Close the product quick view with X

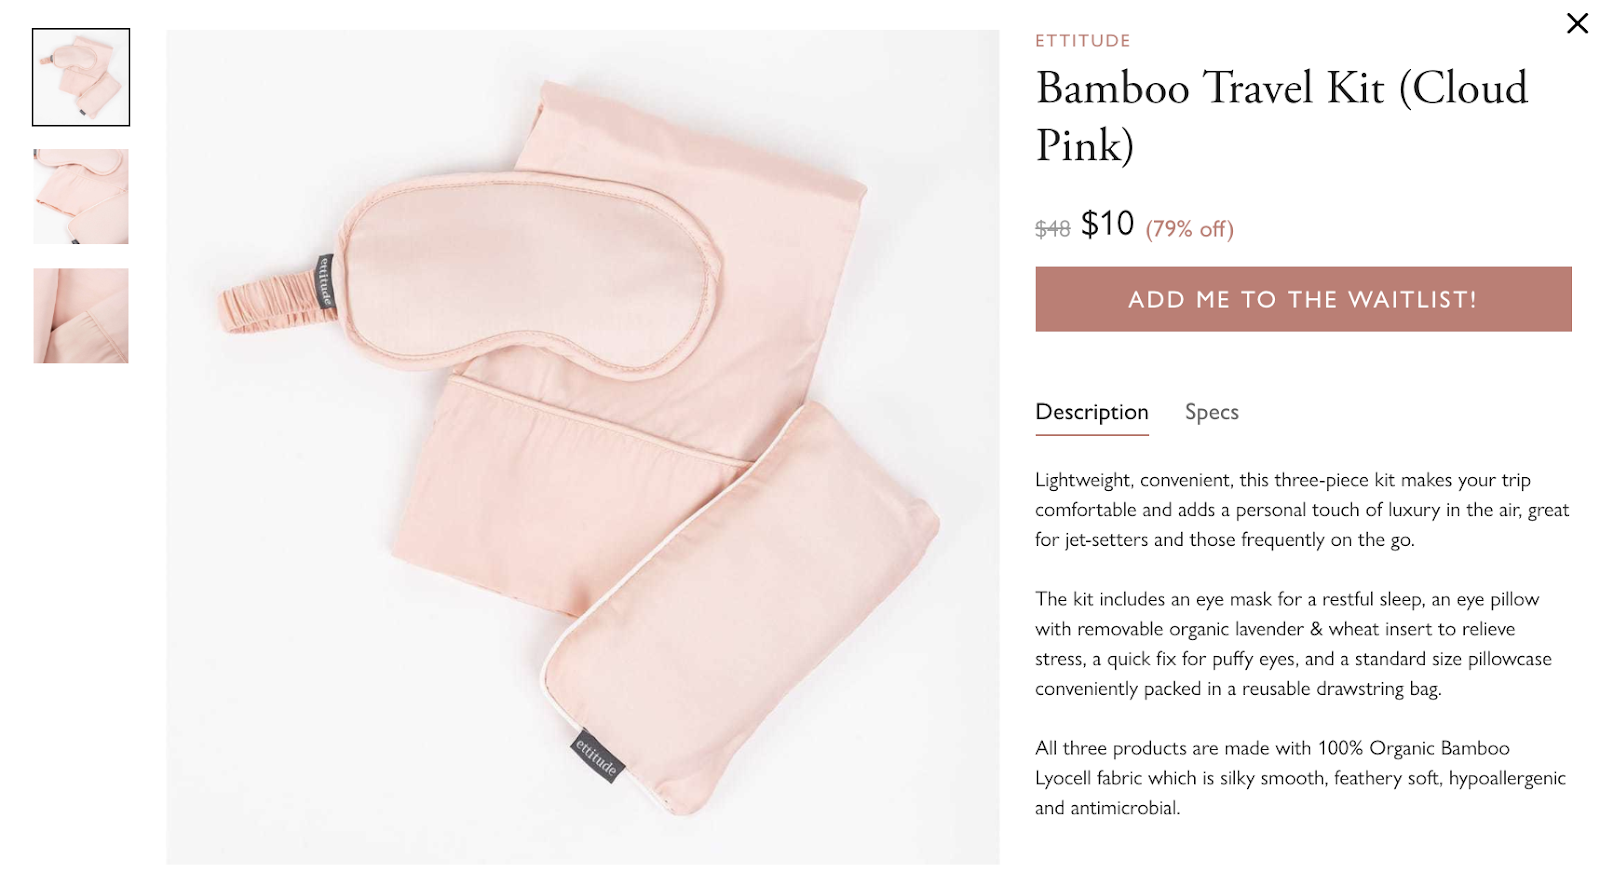pyautogui.click(x=1577, y=23)
